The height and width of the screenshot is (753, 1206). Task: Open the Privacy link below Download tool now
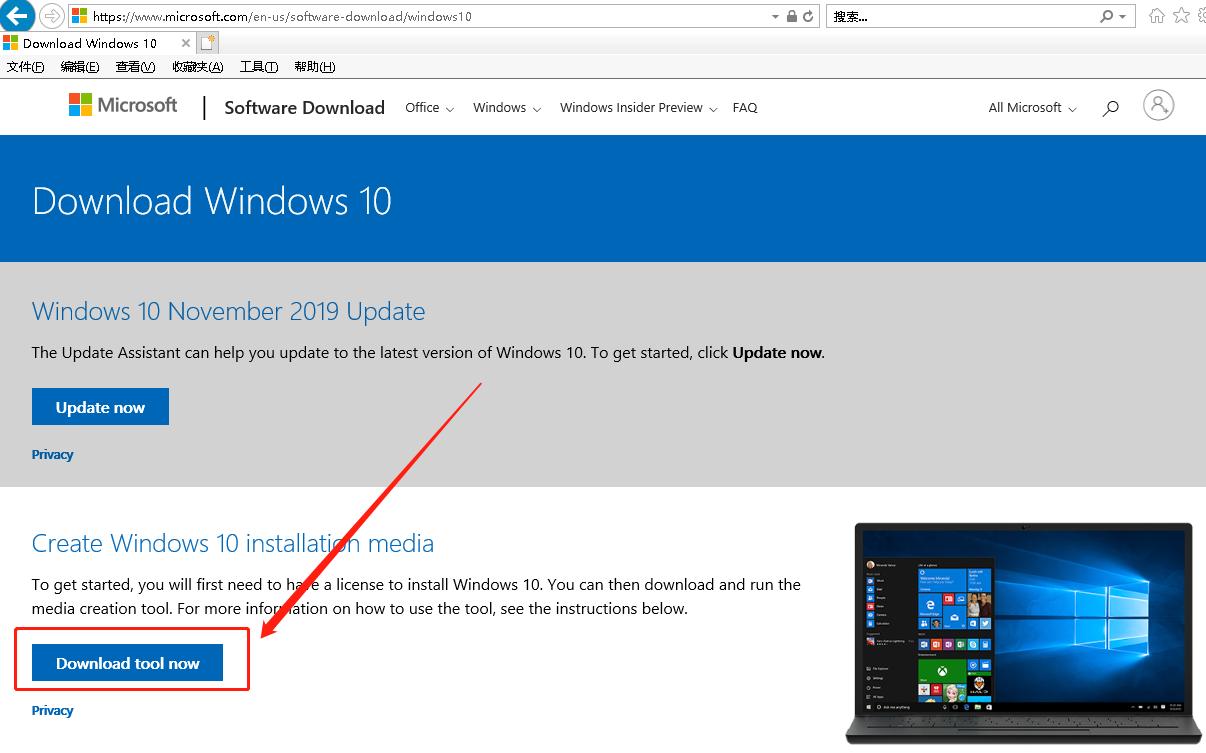(52, 710)
